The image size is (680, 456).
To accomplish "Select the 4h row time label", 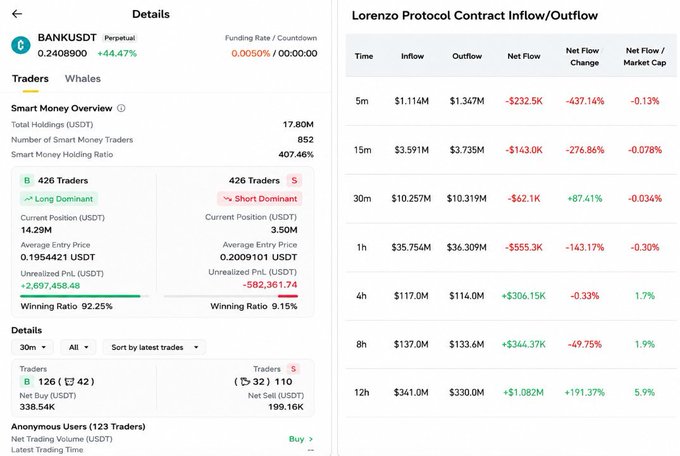I will tap(361, 296).
